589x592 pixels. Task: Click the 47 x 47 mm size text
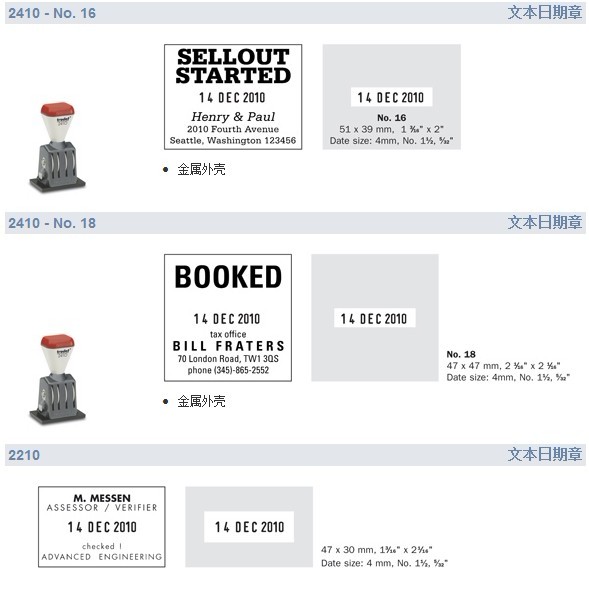[x=503, y=365]
